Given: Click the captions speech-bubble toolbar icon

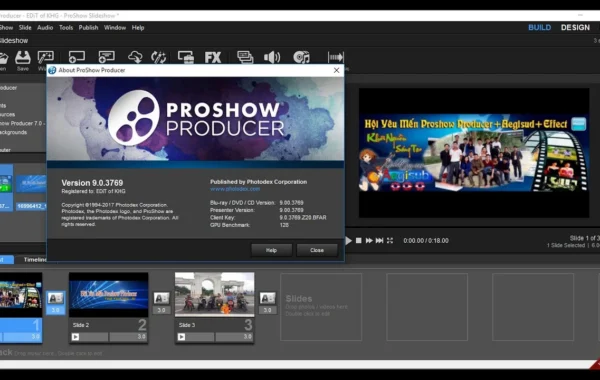Looking at the screenshot, I should 245,57.
